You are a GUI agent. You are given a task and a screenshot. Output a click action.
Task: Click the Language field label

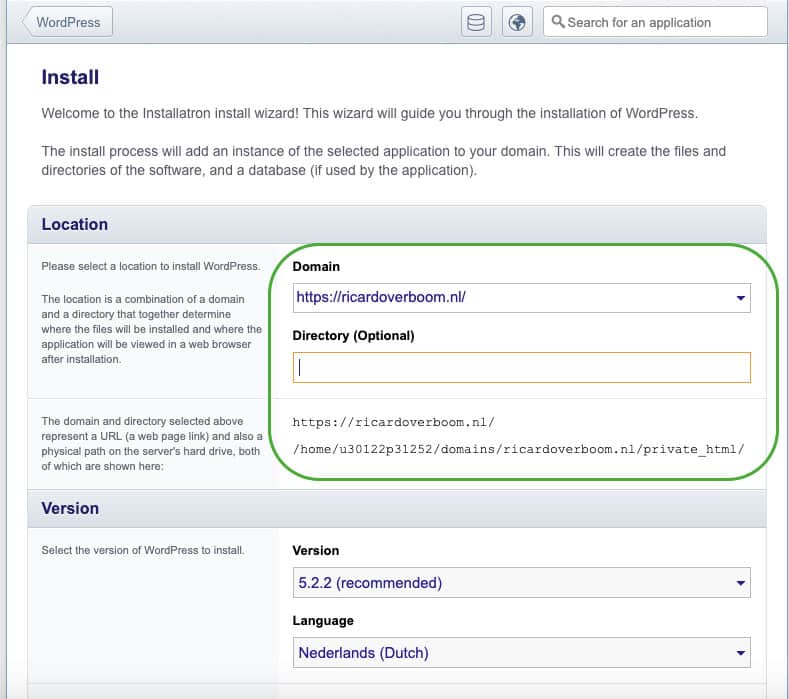click(x=323, y=620)
